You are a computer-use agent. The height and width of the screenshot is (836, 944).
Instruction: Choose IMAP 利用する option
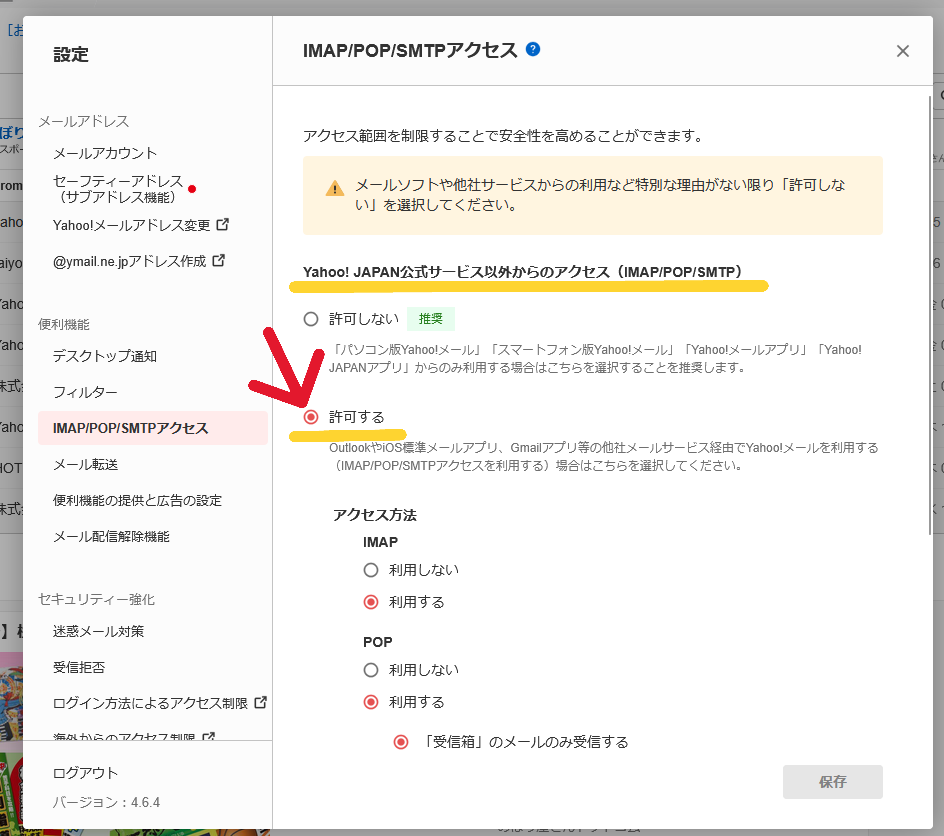(371, 602)
